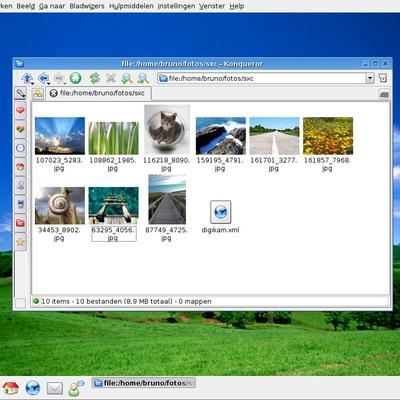Click the file name 161857_7968.jpg
This screenshot has height=400, width=400.
327,164
